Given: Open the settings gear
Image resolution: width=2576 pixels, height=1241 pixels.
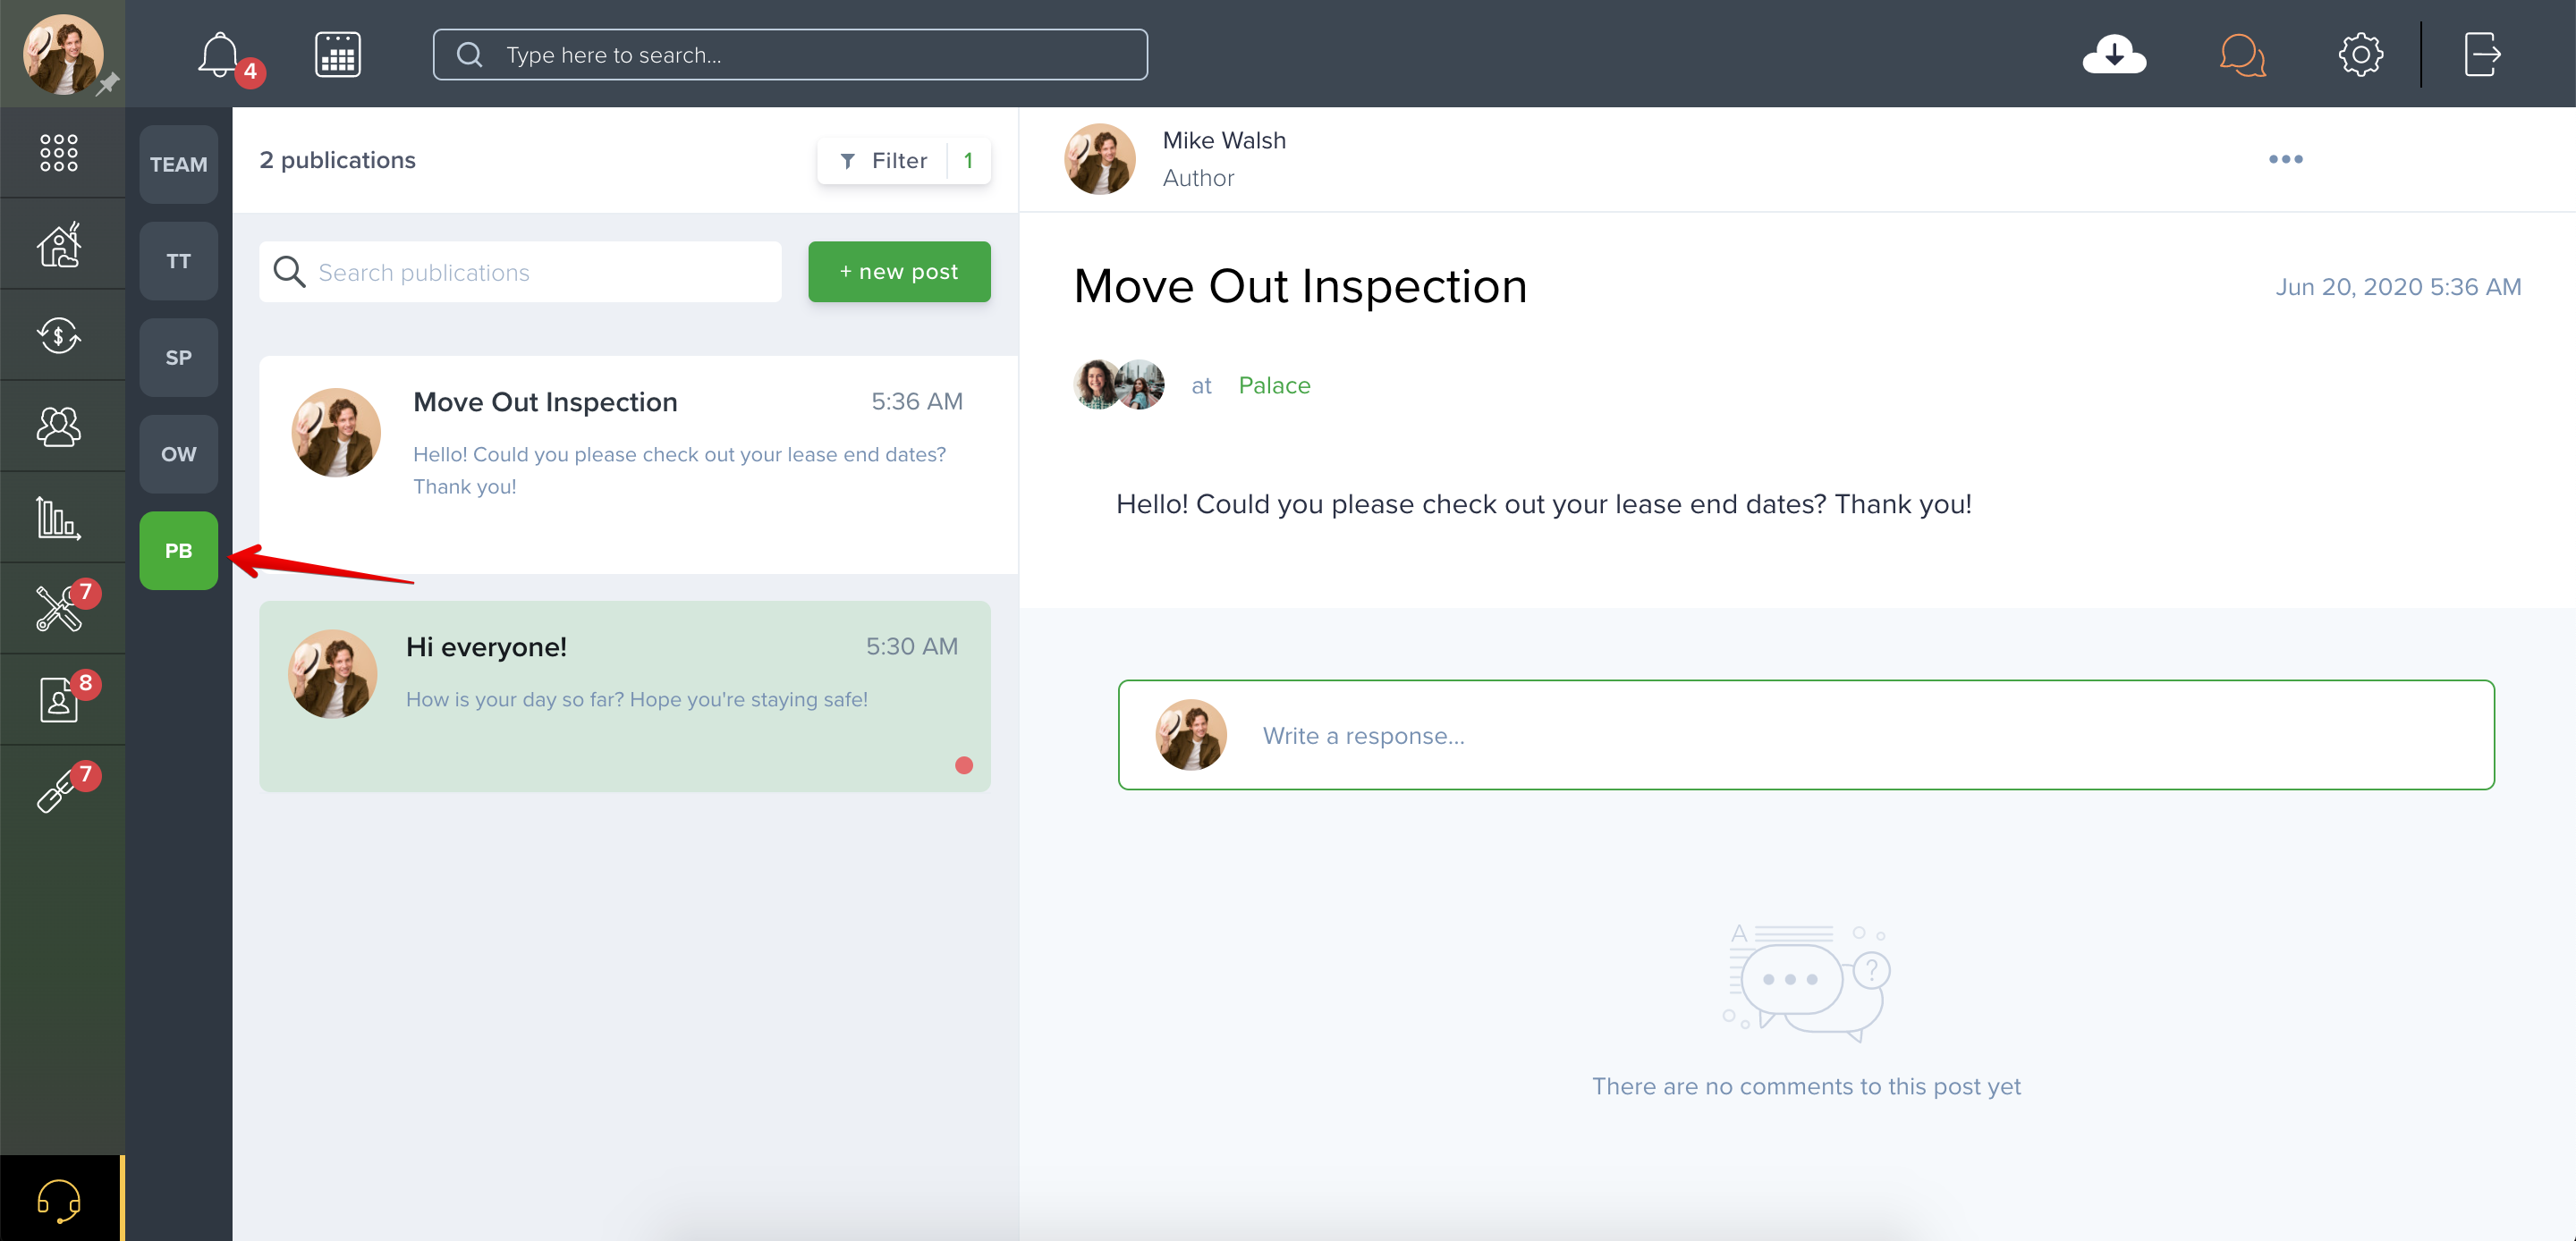Looking at the screenshot, I should (2361, 54).
